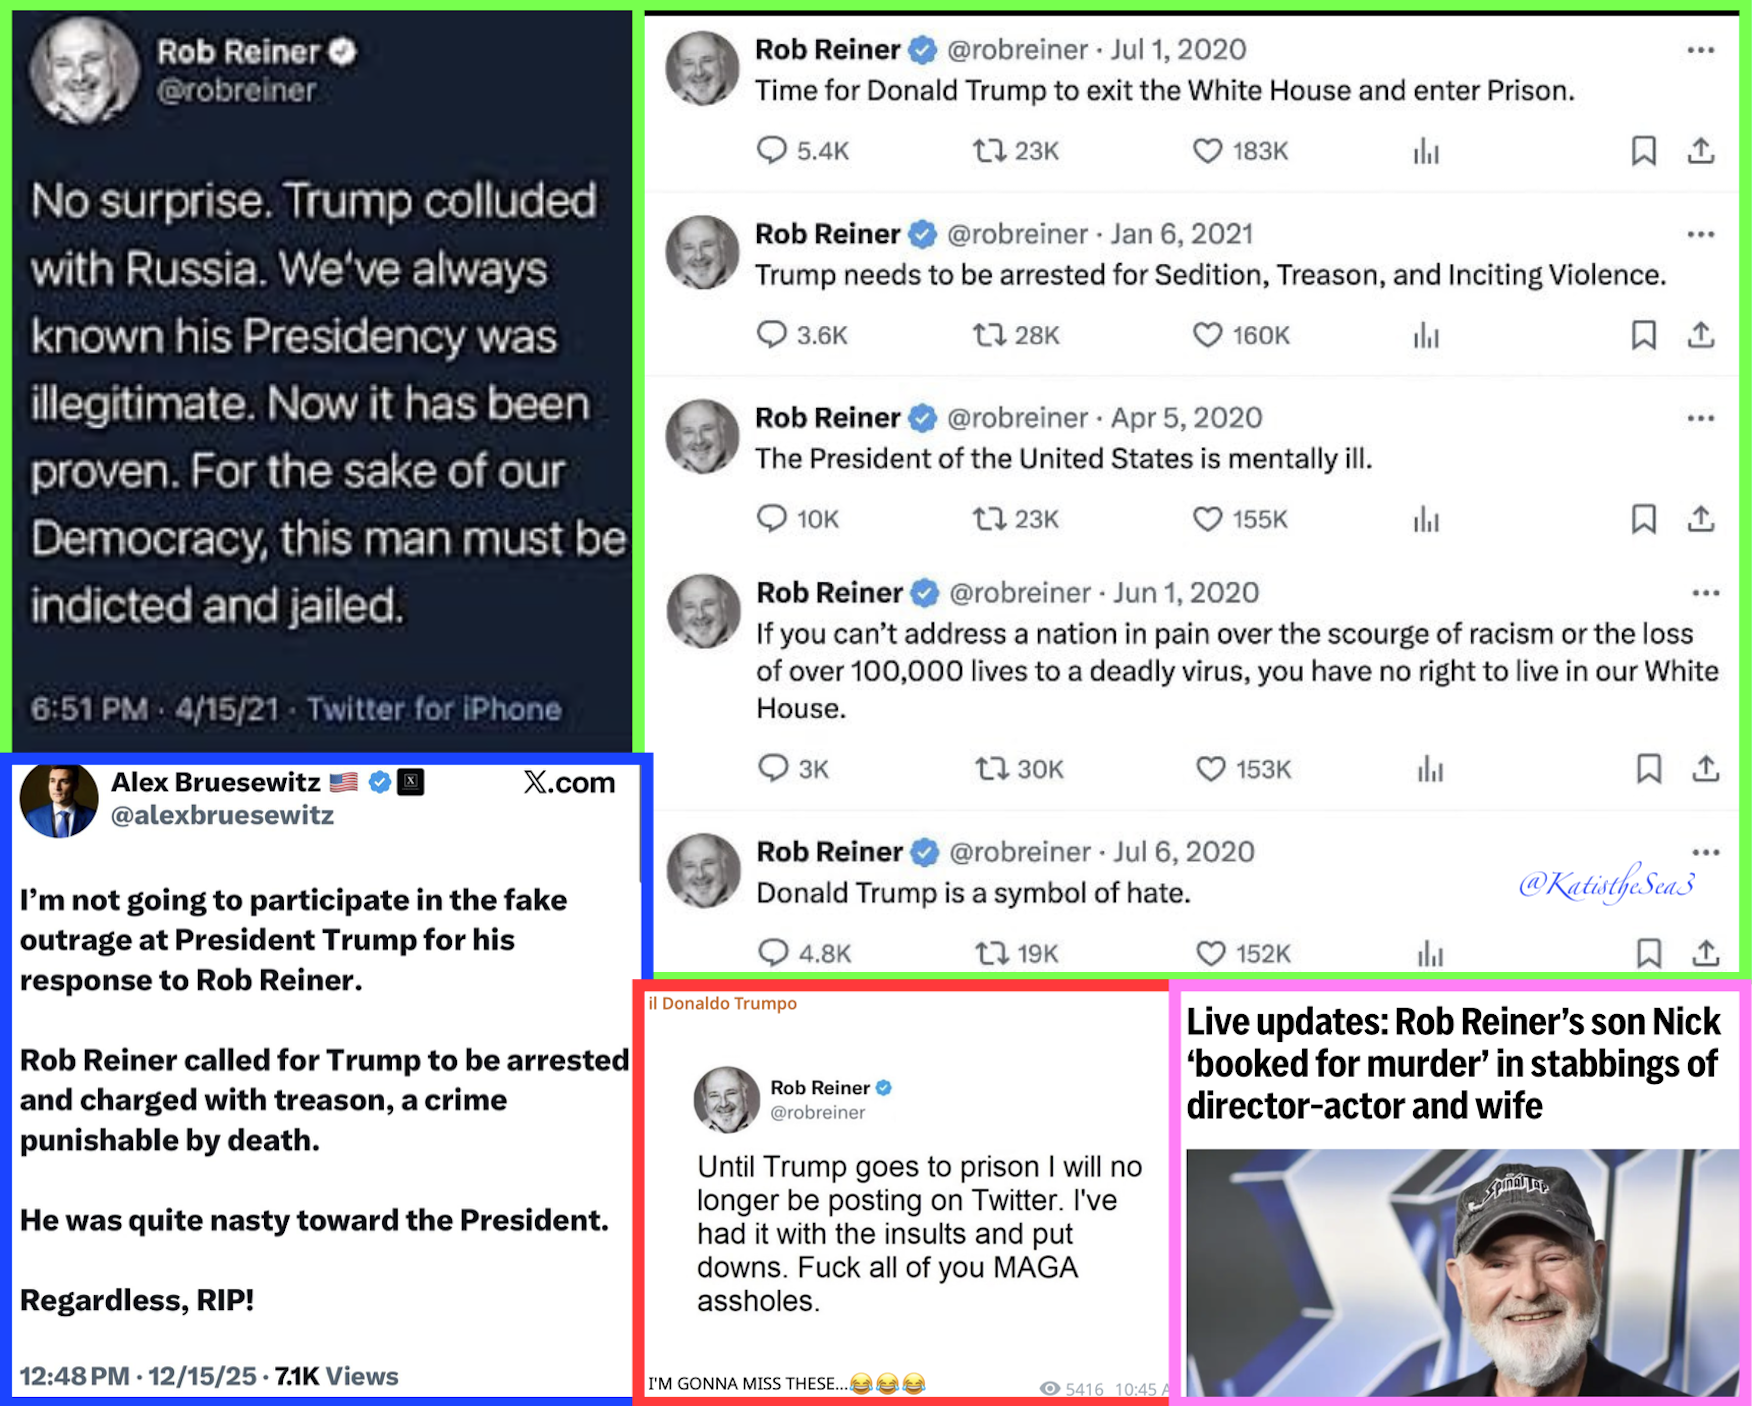Reply to the 'symbol of hate' tweet
The width and height of the screenshot is (1752, 1406).
(773, 953)
